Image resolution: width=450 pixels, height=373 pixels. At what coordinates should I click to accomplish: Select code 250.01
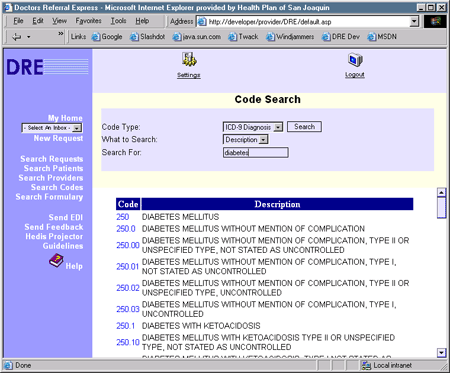[128, 267]
